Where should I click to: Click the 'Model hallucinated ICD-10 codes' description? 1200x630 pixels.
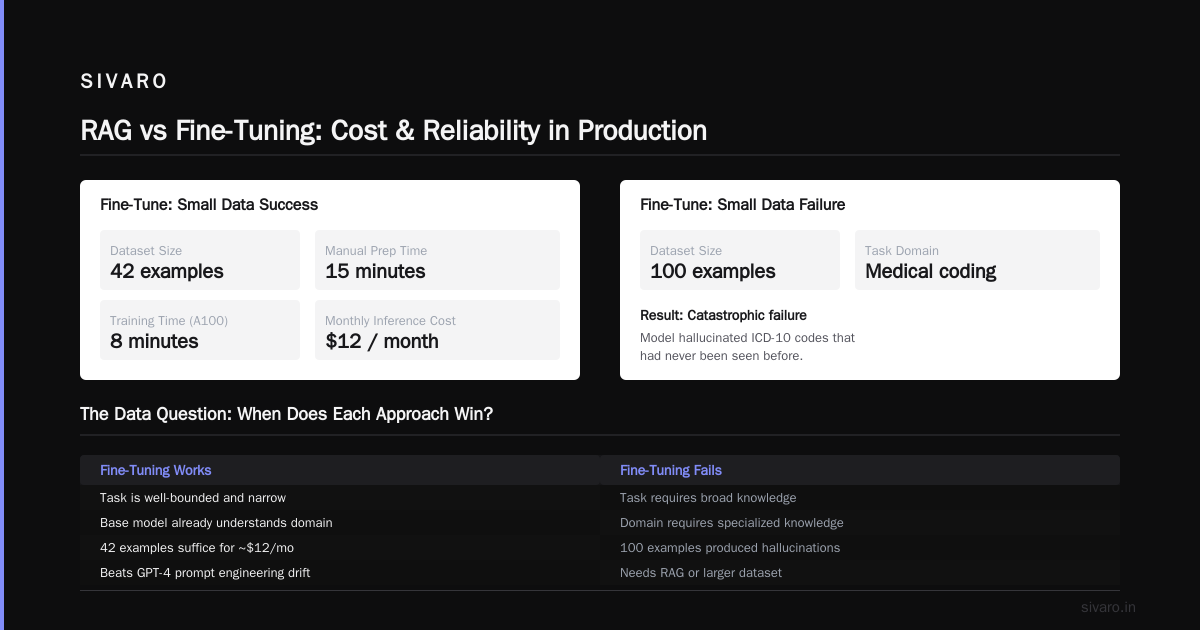tap(747, 347)
